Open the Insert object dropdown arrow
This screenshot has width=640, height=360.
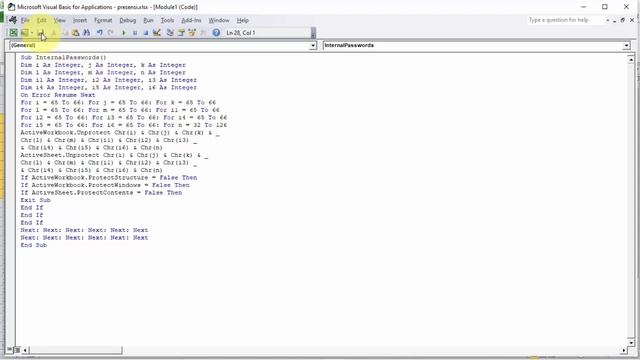32,33
